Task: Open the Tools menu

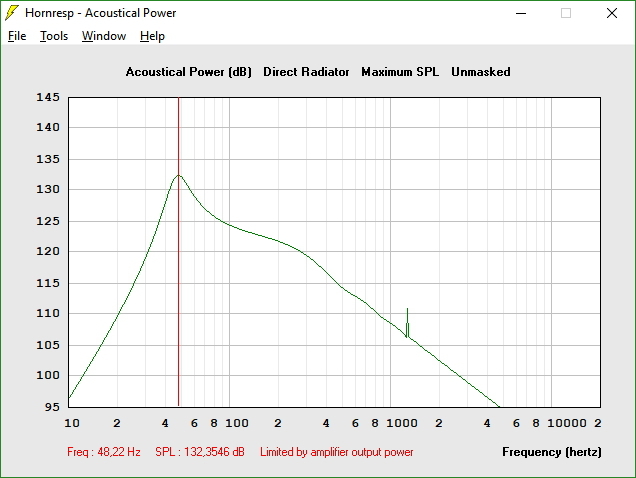Action: click(54, 36)
